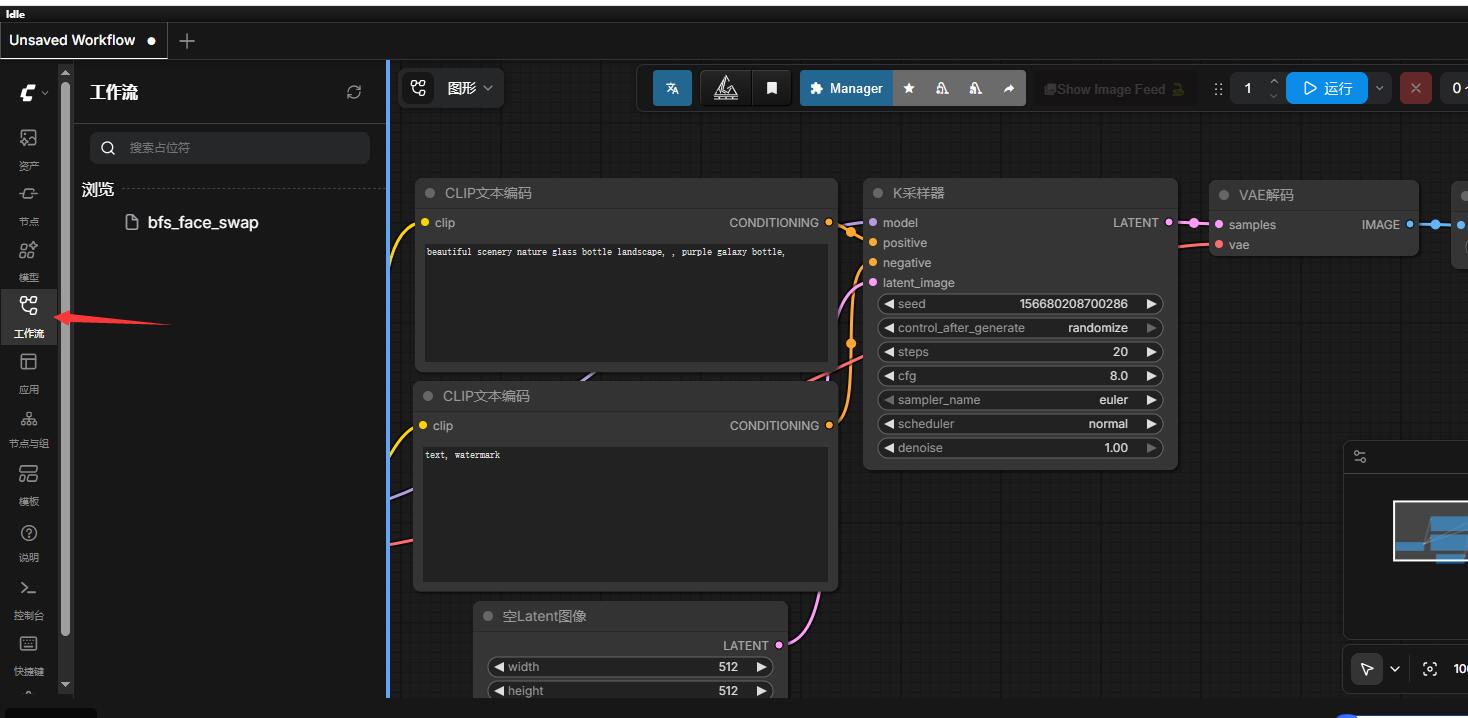This screenshot has height=718, width=1468.
Task: Open the 控制台 console sidebar icon
Action: (x=29, y=598)
